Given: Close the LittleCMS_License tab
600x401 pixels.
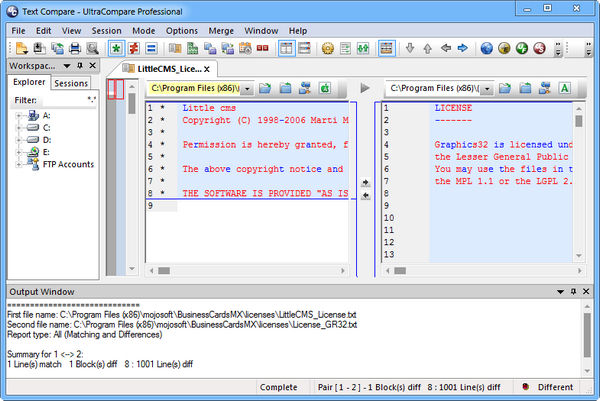Looking at the screenshot, I should [222, 68].
